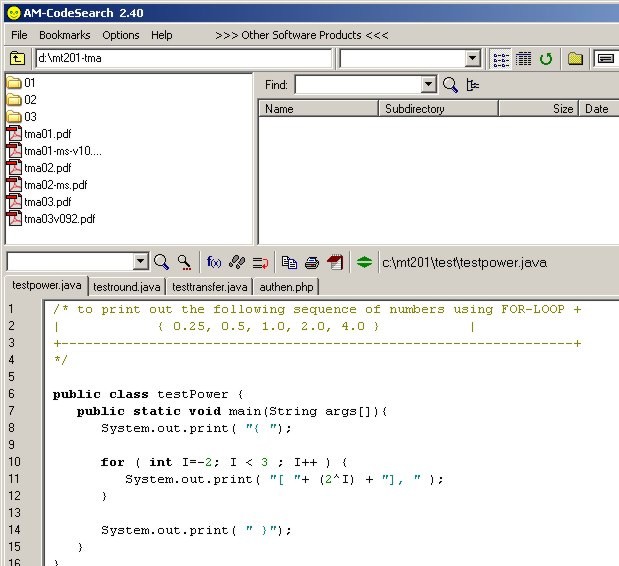619x566 pixels.
Task: Click the footsteps icon in code toolbar
Action: (x=237, y=262)
